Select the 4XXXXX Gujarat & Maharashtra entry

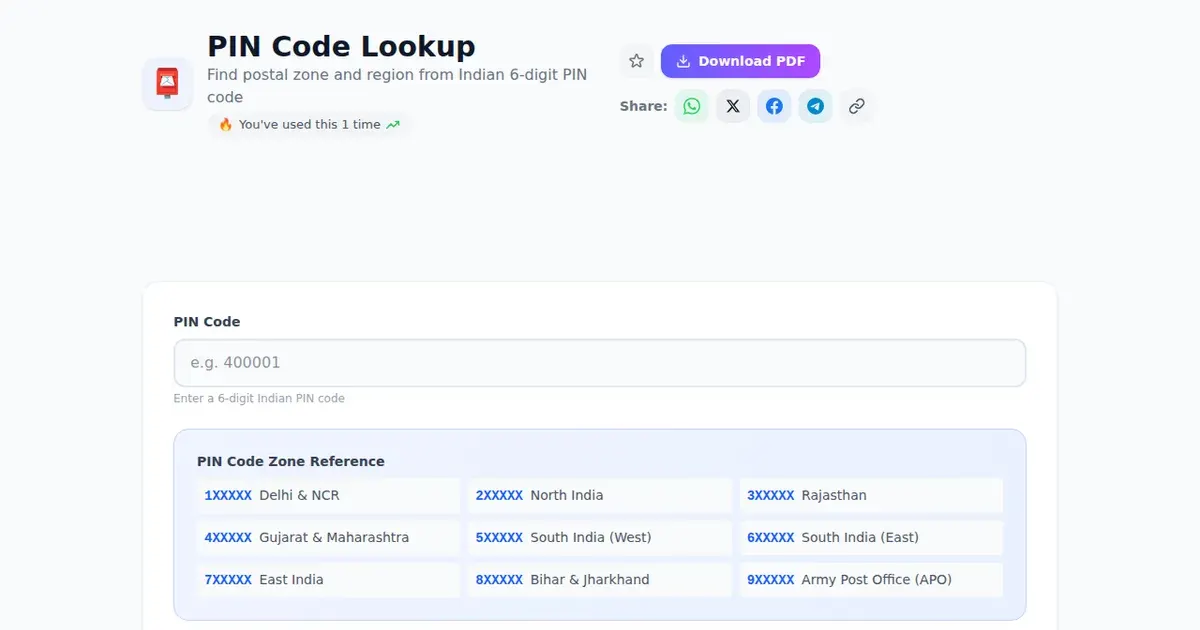coord(328,537)
